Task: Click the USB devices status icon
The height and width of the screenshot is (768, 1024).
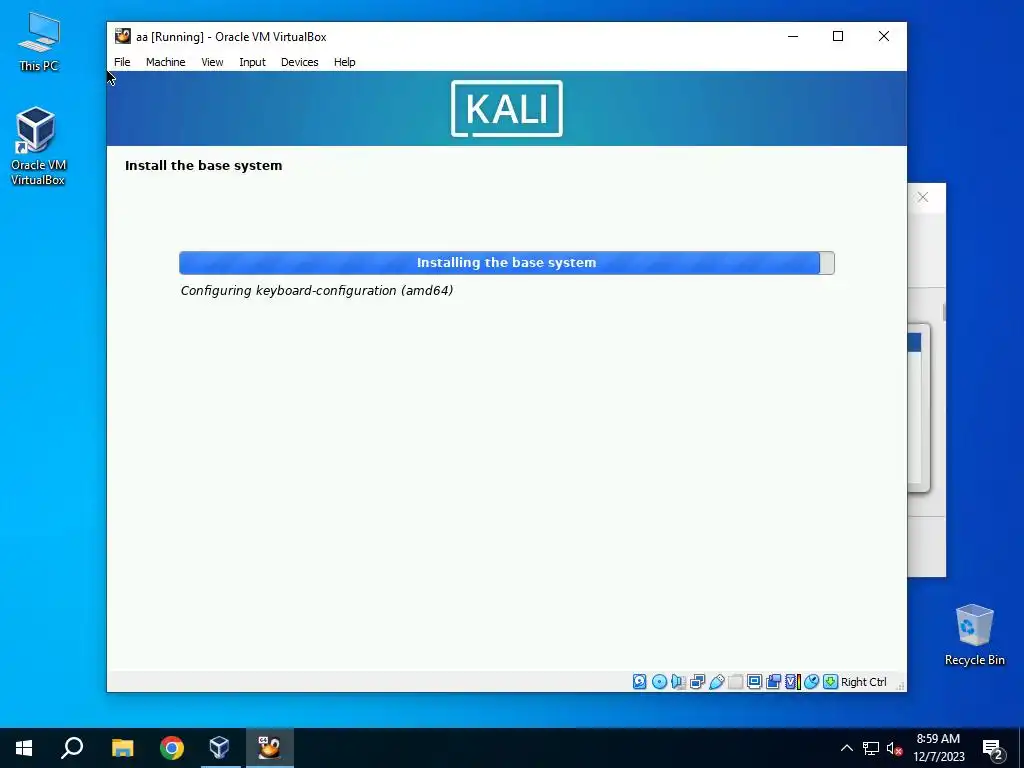Action: click(x=716, y=682)
